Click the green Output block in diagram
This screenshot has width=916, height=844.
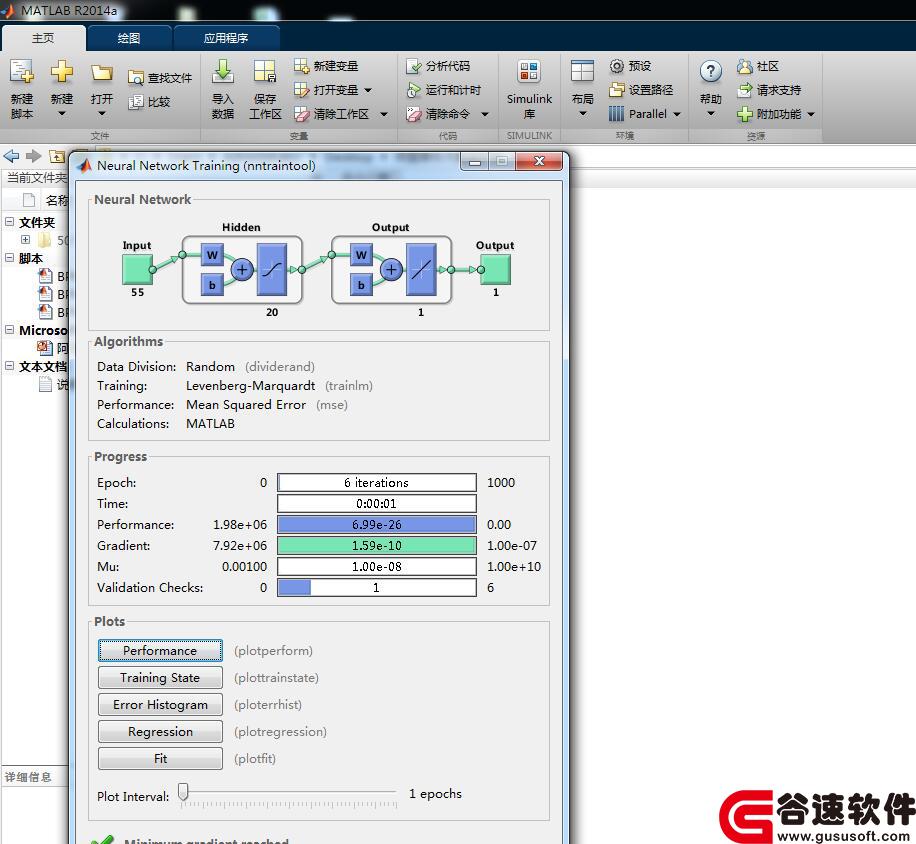(x=495, y=269)
